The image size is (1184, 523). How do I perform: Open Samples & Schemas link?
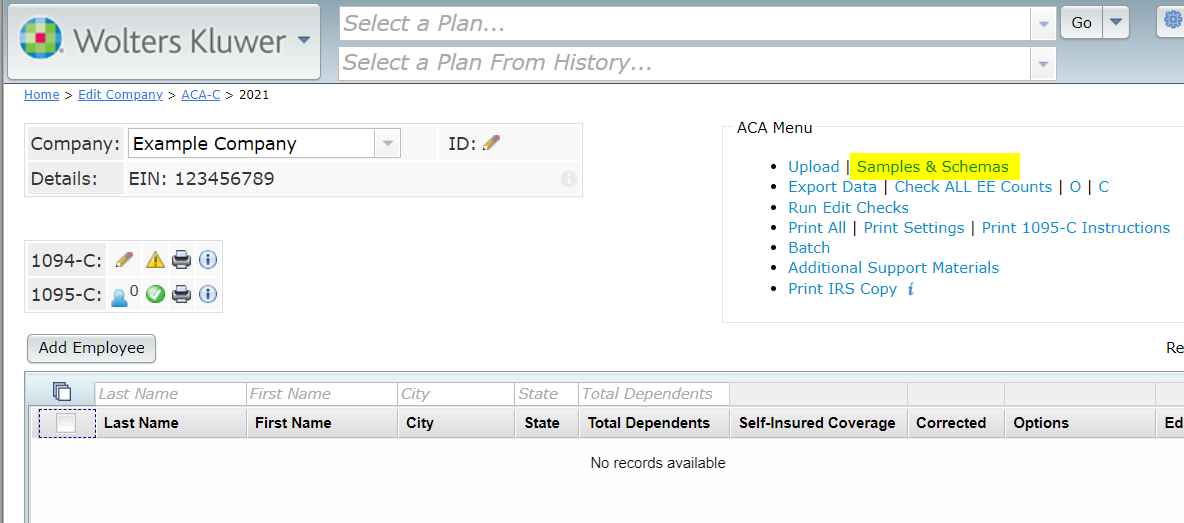coord(933,166)
